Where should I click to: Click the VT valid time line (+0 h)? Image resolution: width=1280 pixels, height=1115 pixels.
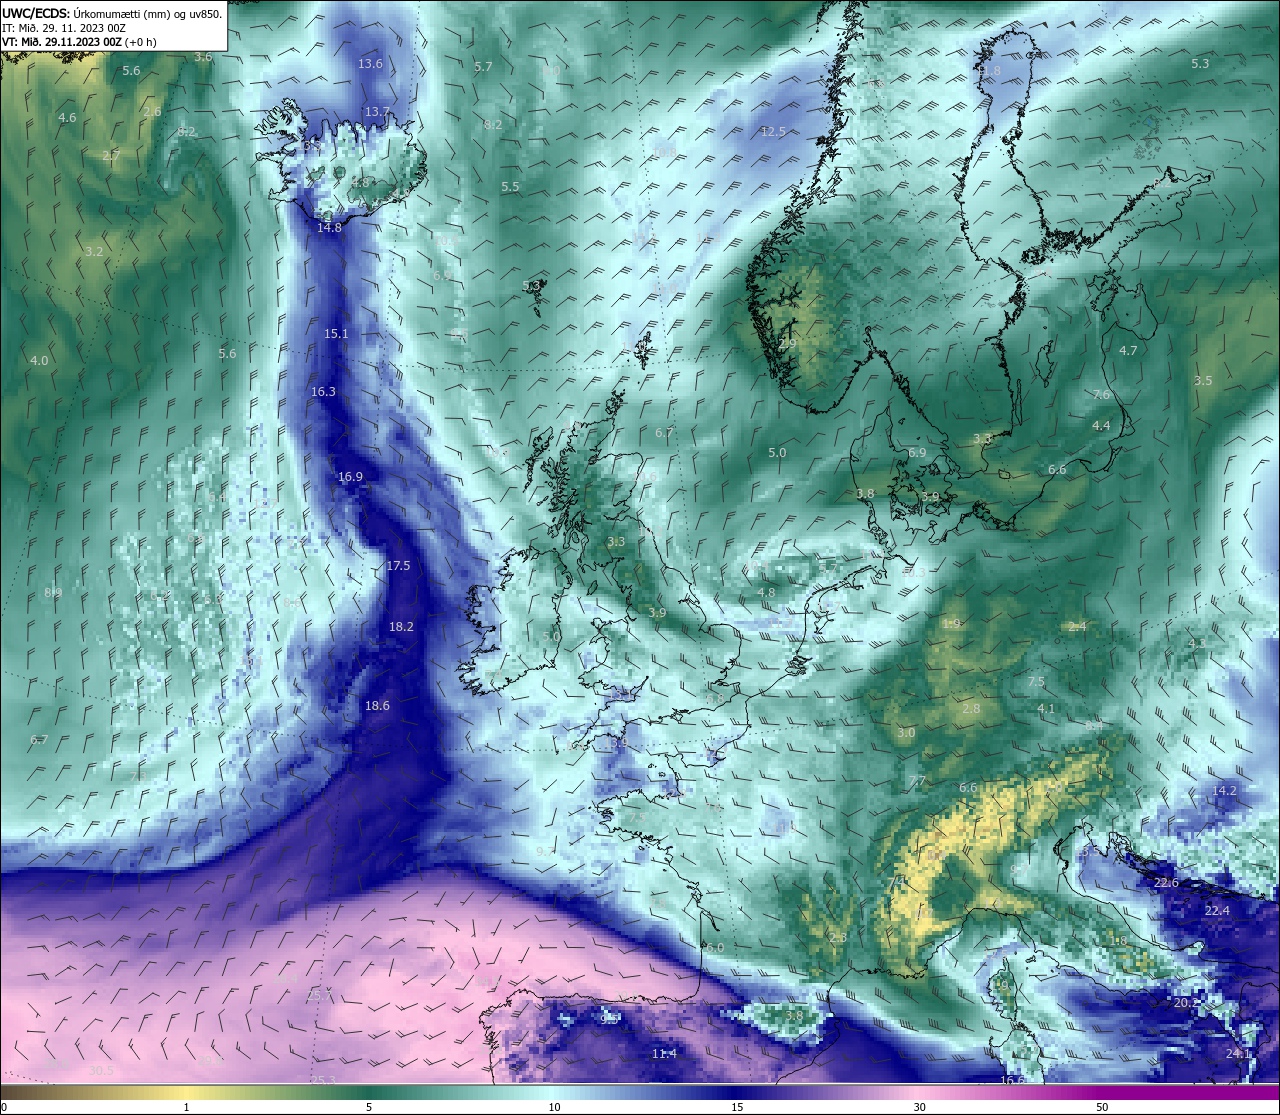(79, 42)
